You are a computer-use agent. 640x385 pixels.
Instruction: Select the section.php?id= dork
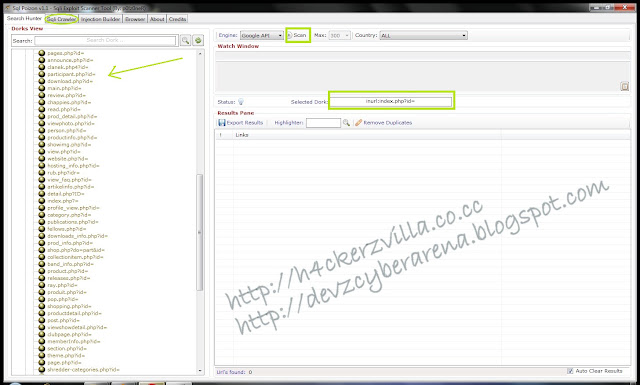(x=67, y=349)
